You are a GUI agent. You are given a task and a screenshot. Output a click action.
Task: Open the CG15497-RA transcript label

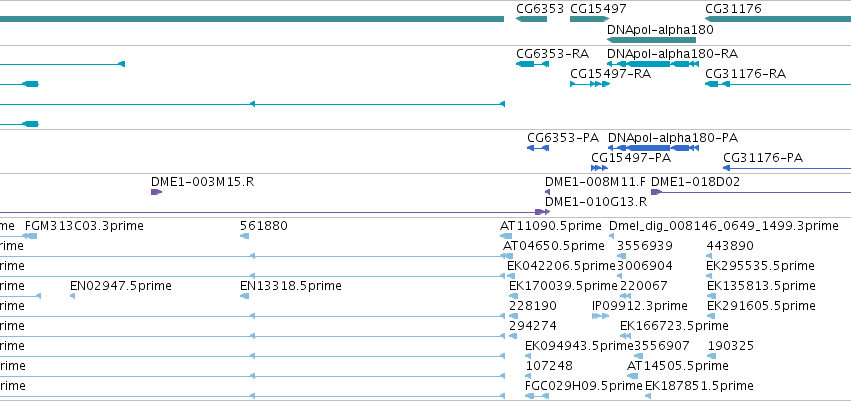(x=610, y=74)
